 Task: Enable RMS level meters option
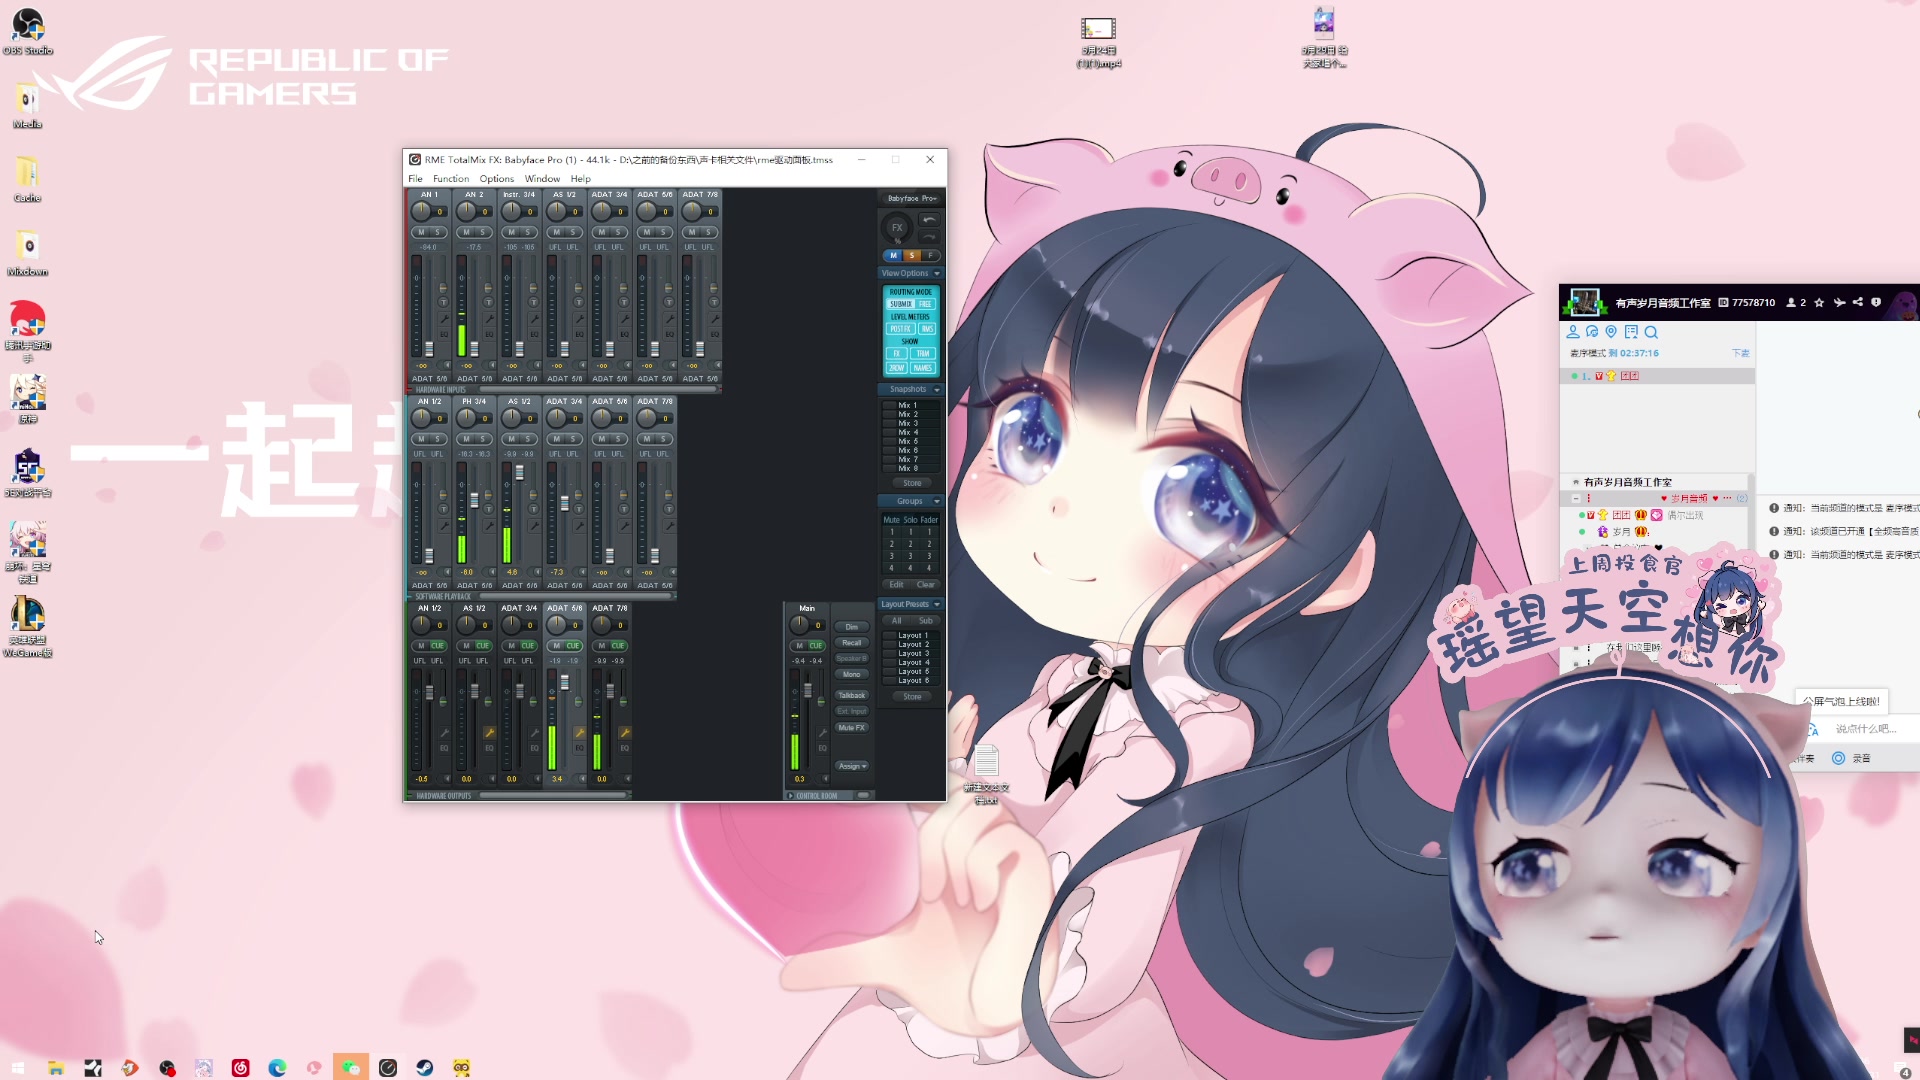[926, 329]
